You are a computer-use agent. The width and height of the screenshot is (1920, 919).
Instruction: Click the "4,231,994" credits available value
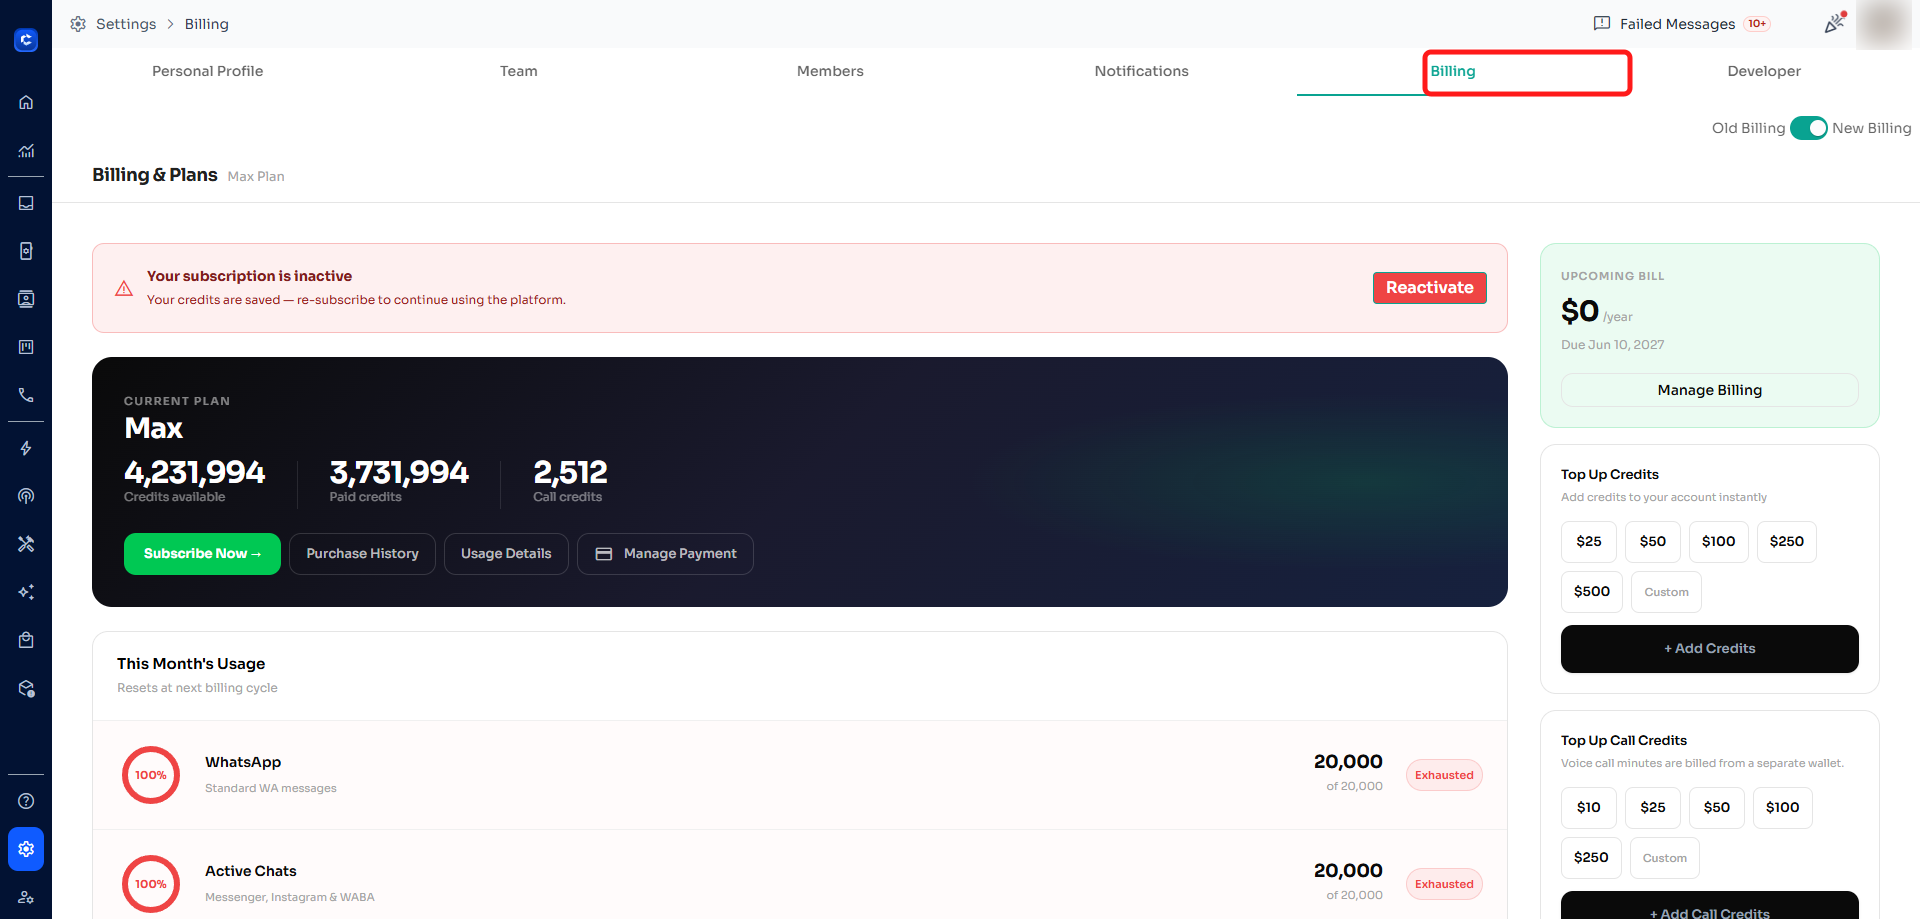(194, 472)
